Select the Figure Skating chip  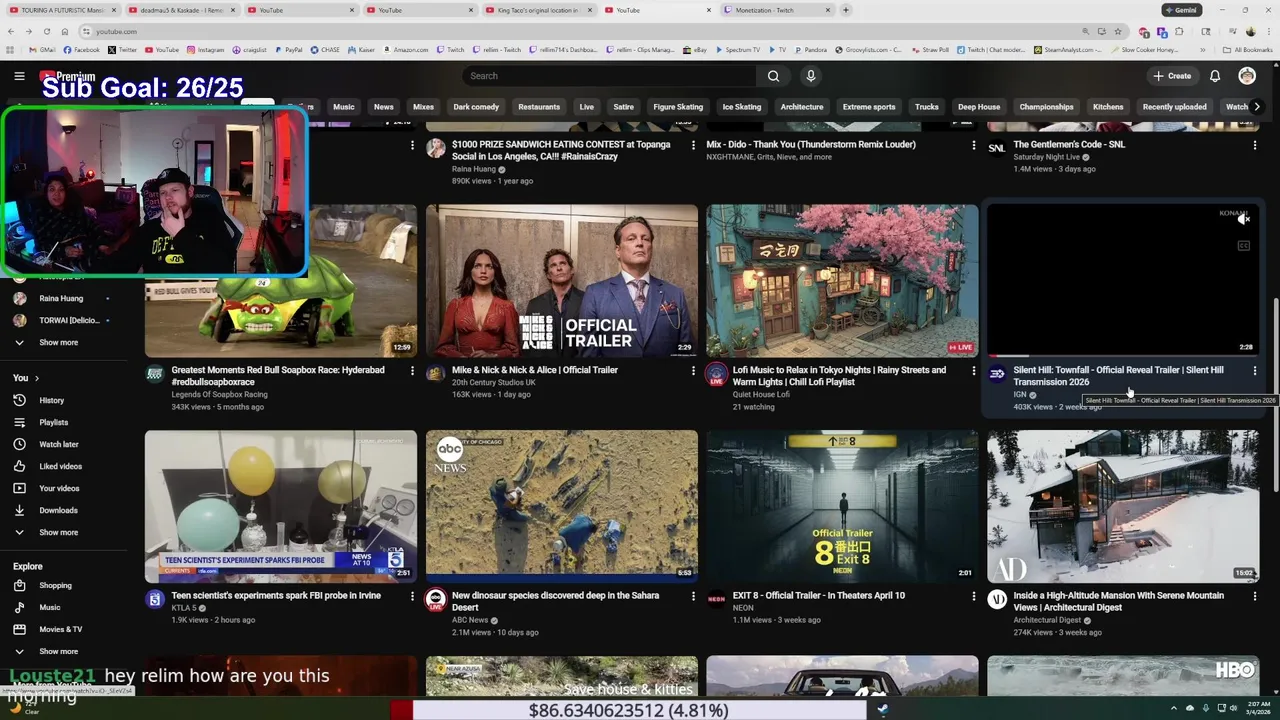pos(678,107)
